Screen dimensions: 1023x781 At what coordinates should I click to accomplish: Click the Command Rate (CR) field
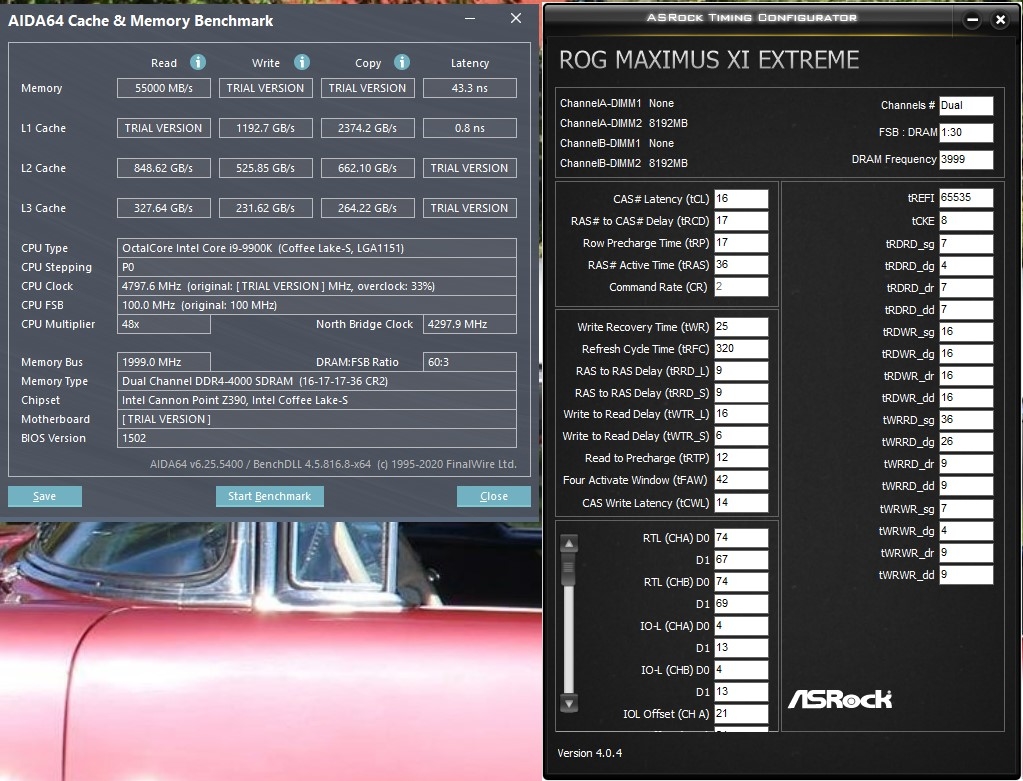pos(741,286)
